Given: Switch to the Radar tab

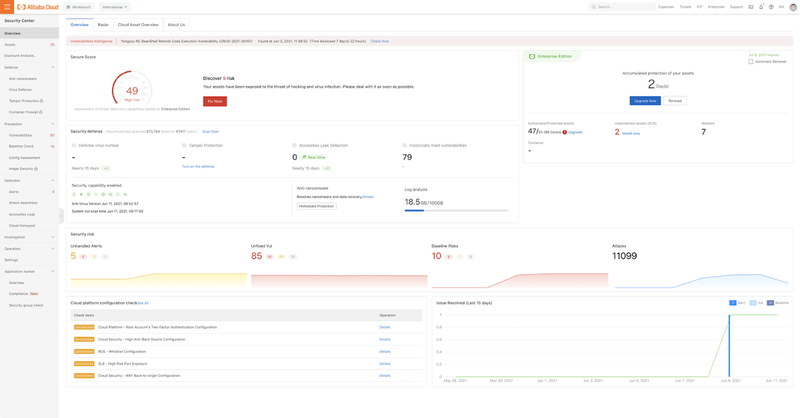Looking at the screenshot, I should point(103,25).
